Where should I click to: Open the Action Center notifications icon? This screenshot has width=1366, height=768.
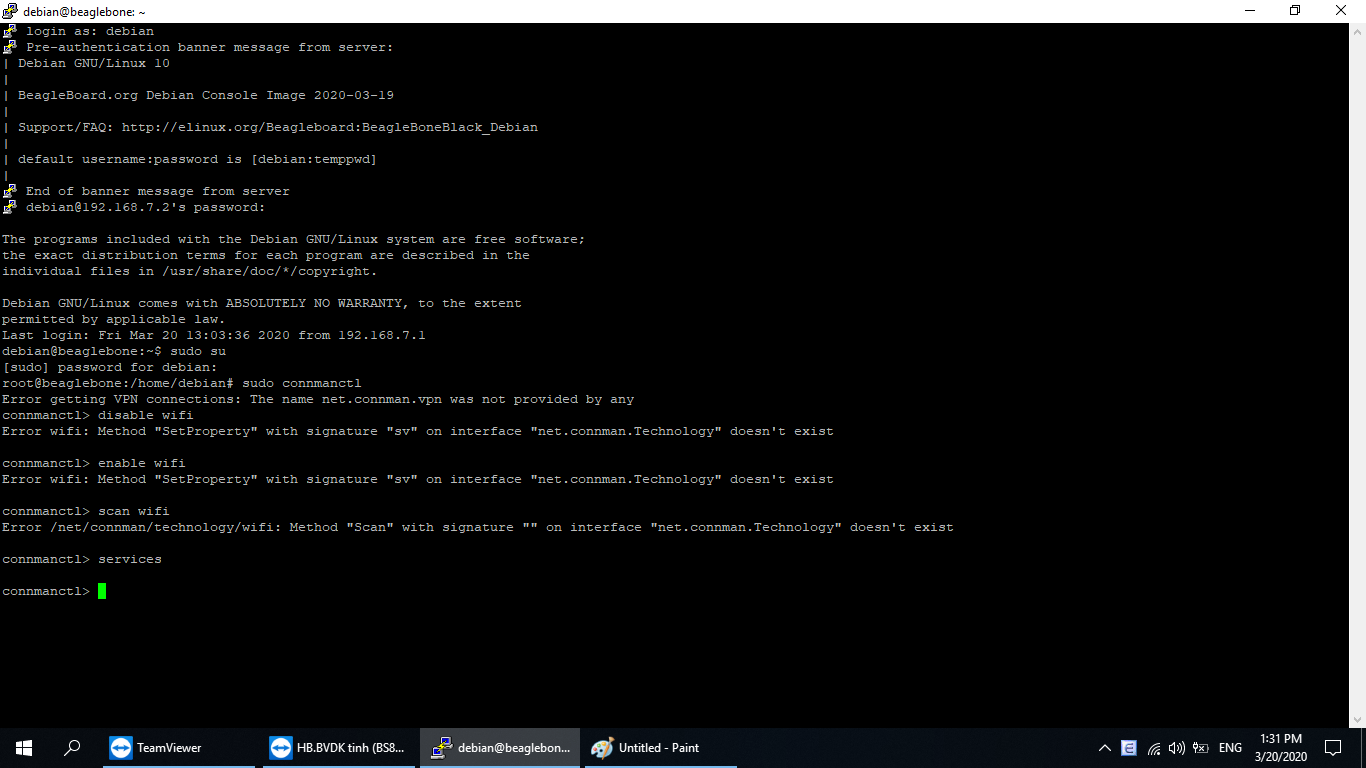(1333, 747)
